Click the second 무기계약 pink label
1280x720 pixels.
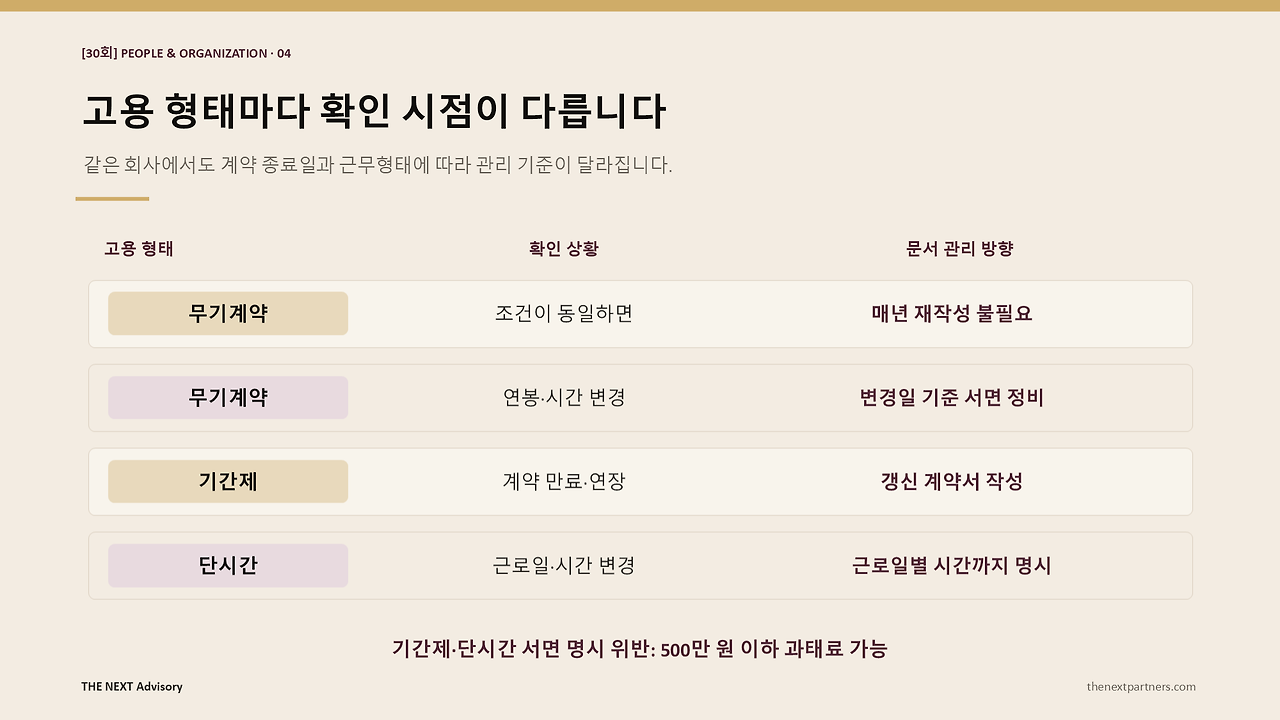(228, 397)
